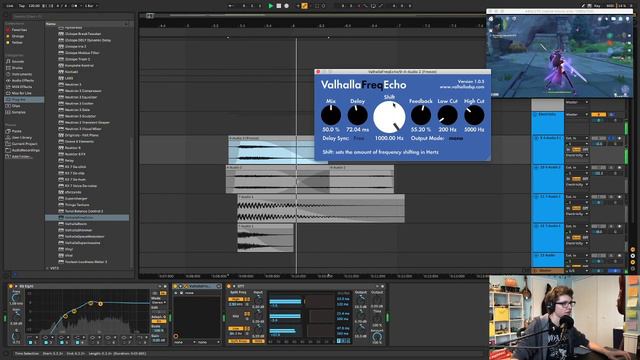Select Neutron 3 Transient Shaper plug-in
Image resolution: width=640 pixels, height=360 pixels.
tap(87, 122)
